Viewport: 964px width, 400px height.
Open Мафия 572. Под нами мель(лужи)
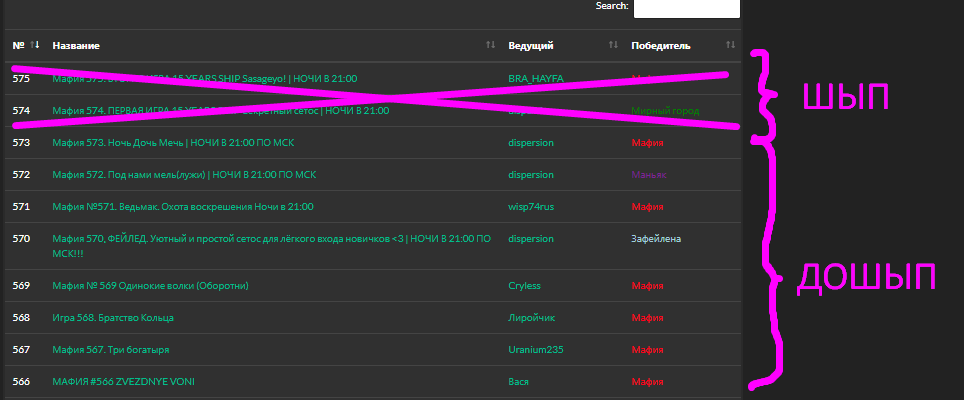(184, 174)
